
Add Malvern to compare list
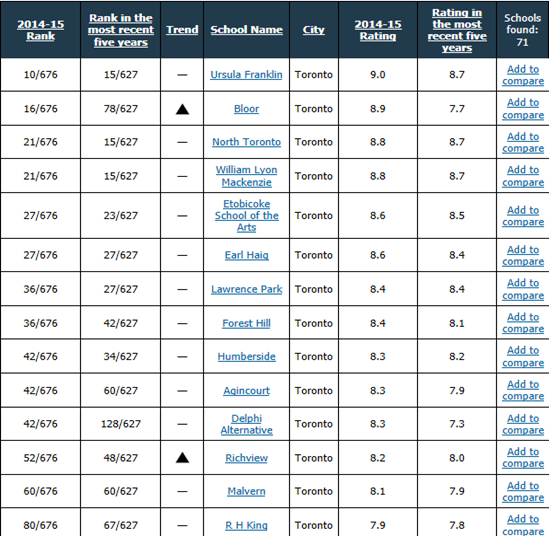pos(523,491)
